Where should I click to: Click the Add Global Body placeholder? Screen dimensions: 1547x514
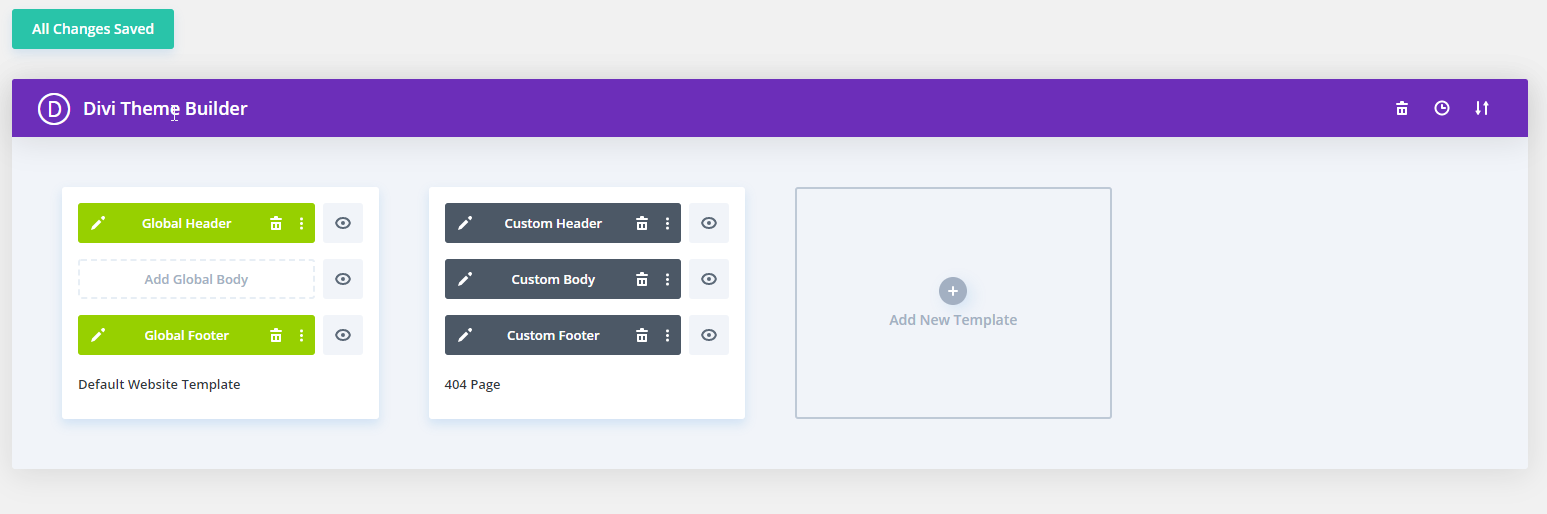click(x=196, y=279)
